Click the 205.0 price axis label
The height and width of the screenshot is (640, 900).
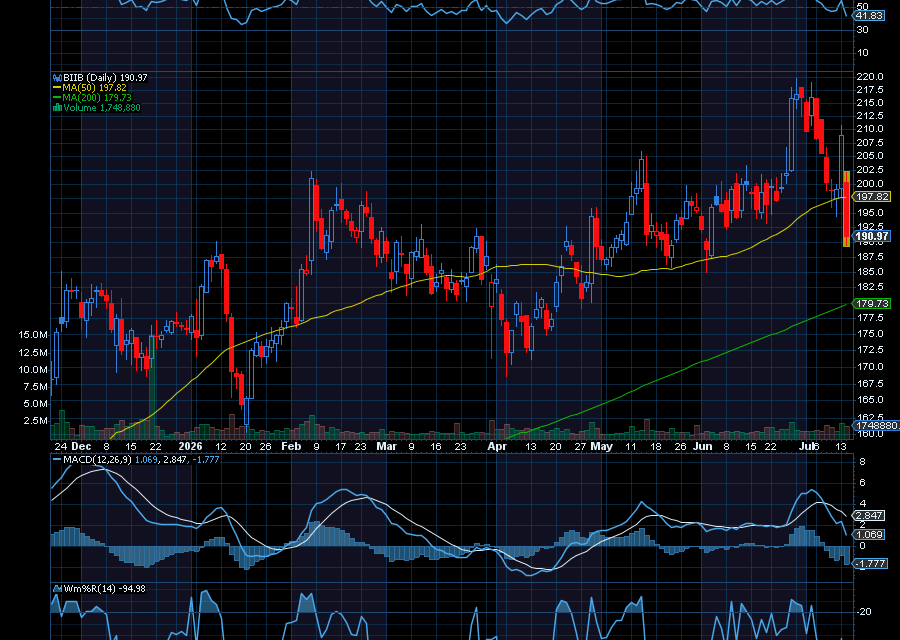[870, 156]
